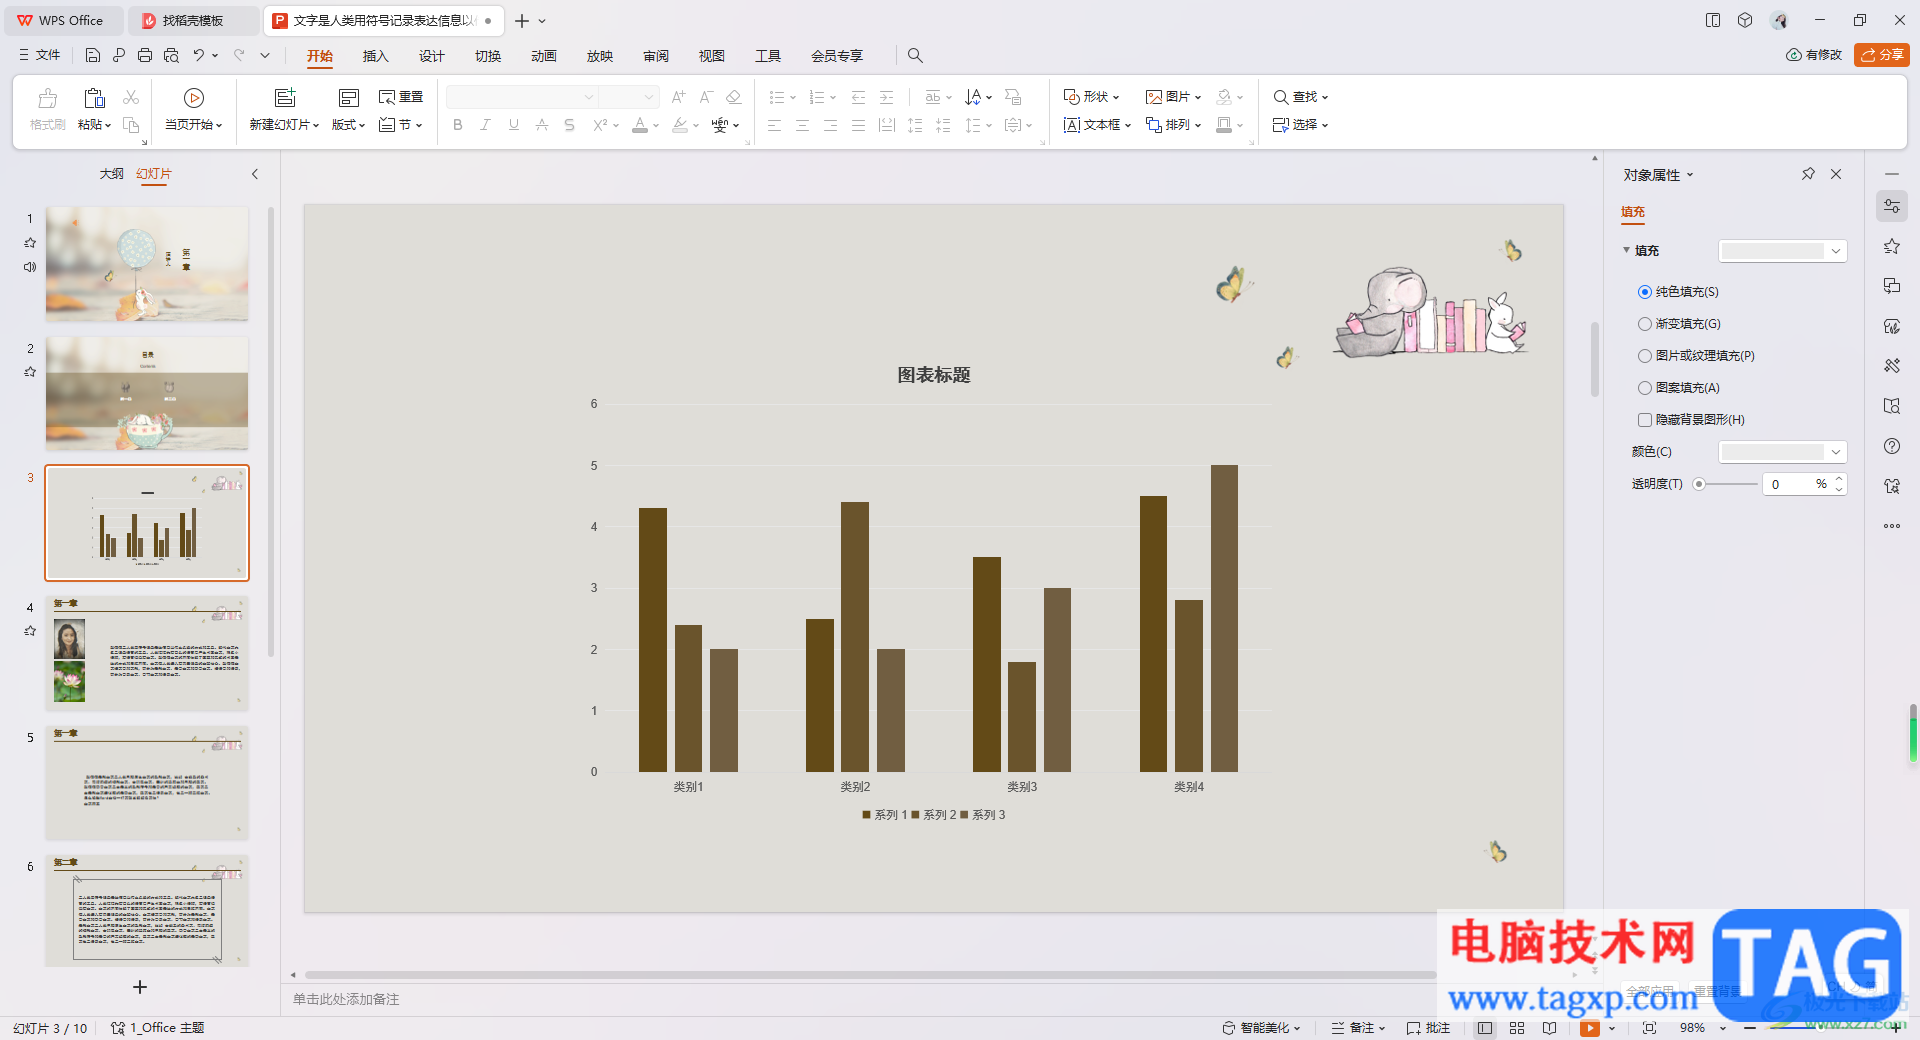This screenshot has height=1040, width=1920.
Task: Click the transparency slider handle
Action: 1698,484
